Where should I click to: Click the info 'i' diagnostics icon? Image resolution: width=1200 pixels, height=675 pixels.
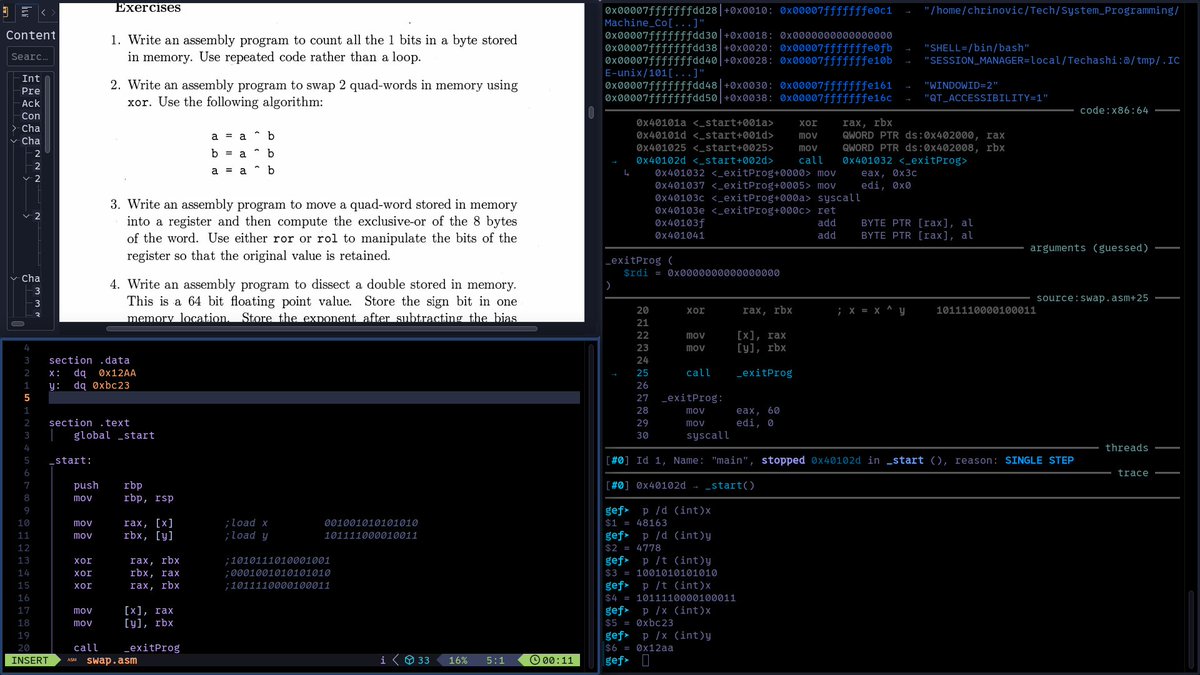pos(383,660)
